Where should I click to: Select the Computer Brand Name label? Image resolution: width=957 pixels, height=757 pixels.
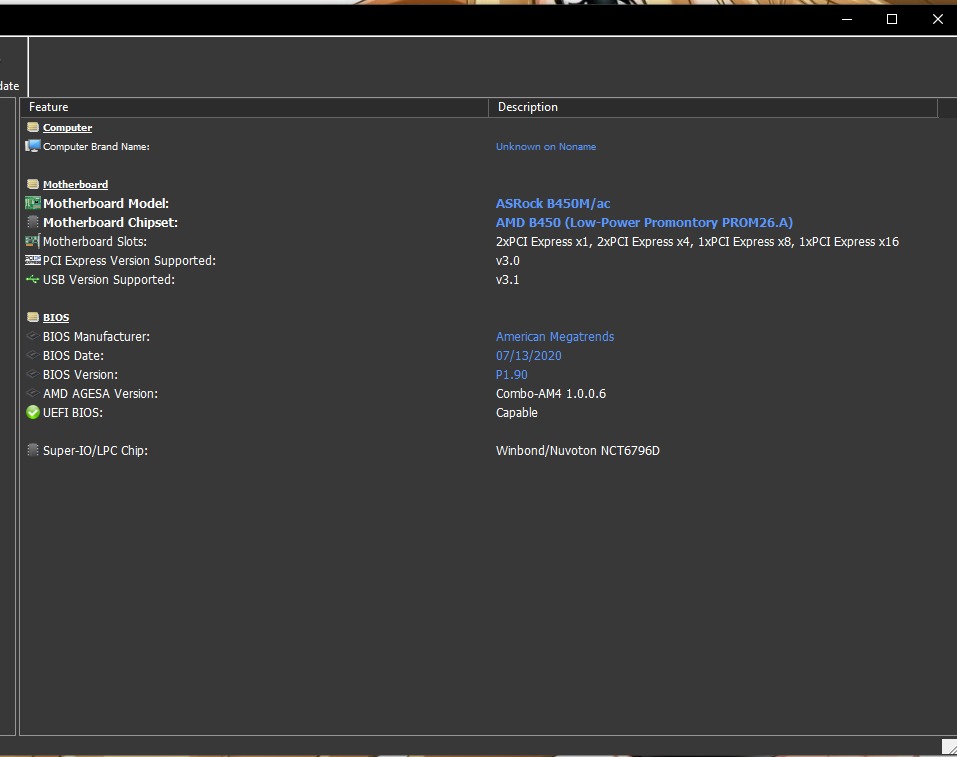[96, 147]
